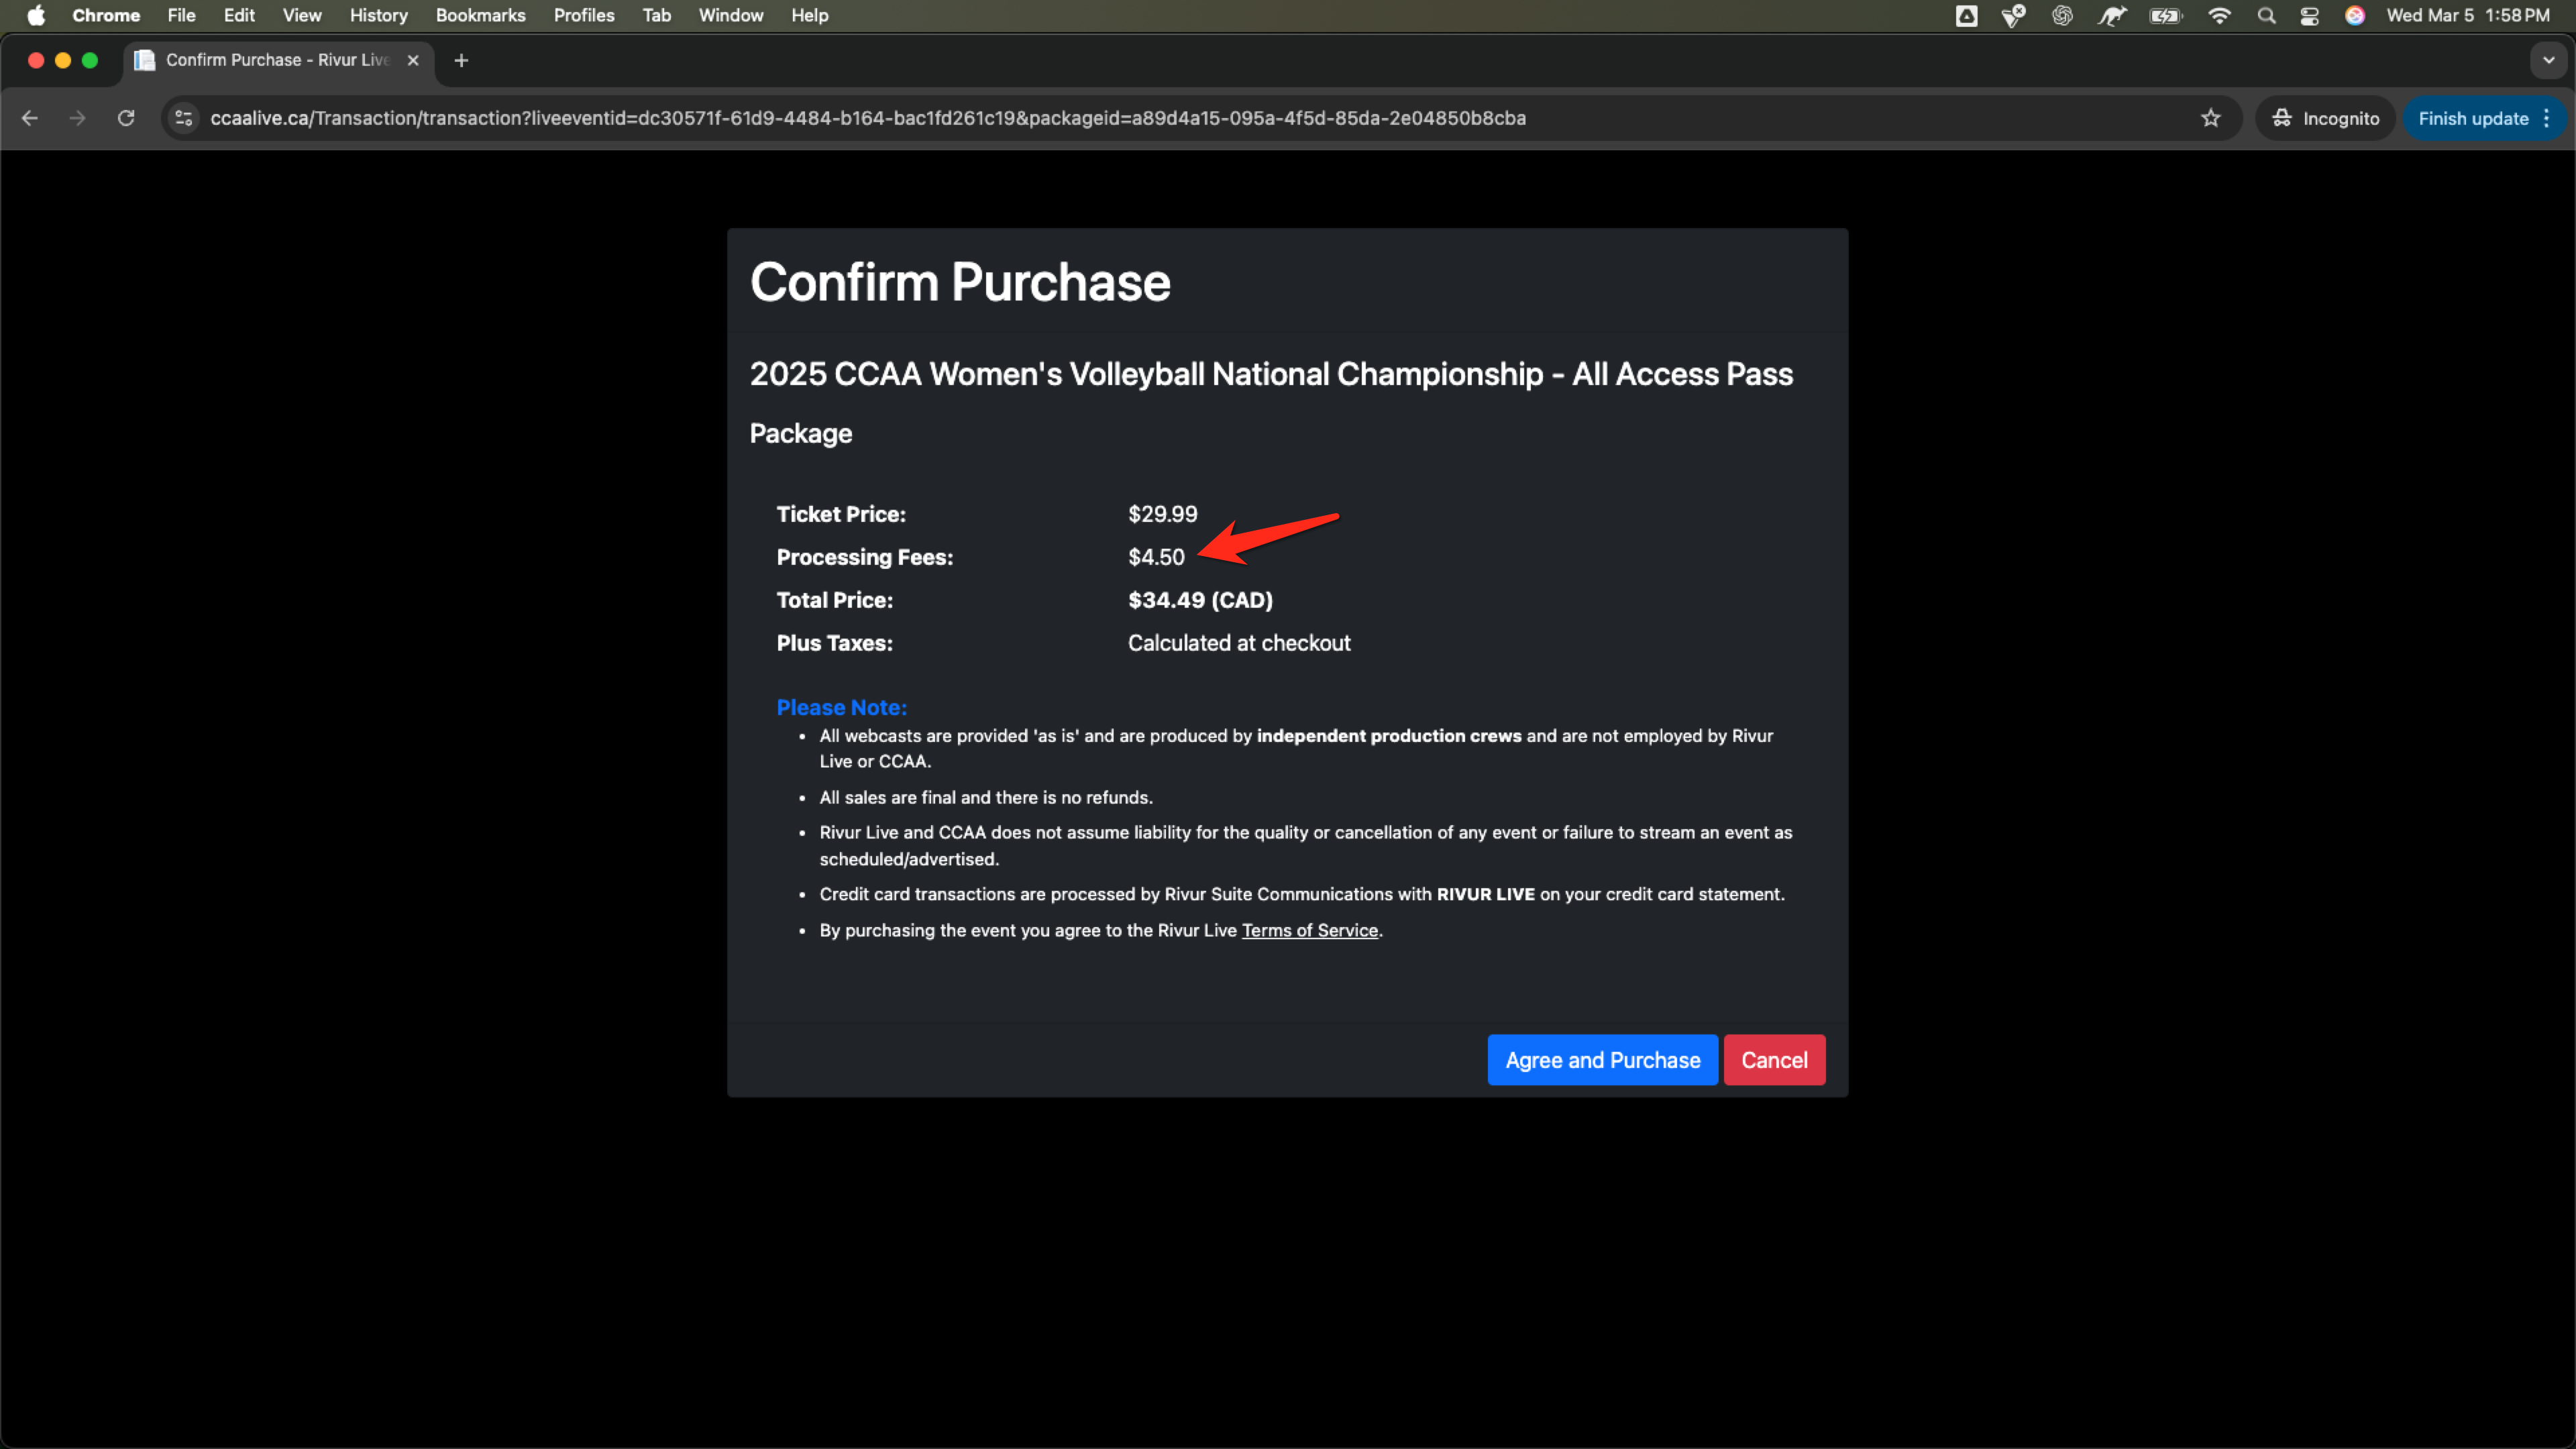Viewport: 2576px width, 1449px height.
Task: Click the forward navigation arrow
Action: (x=78, y=118)
